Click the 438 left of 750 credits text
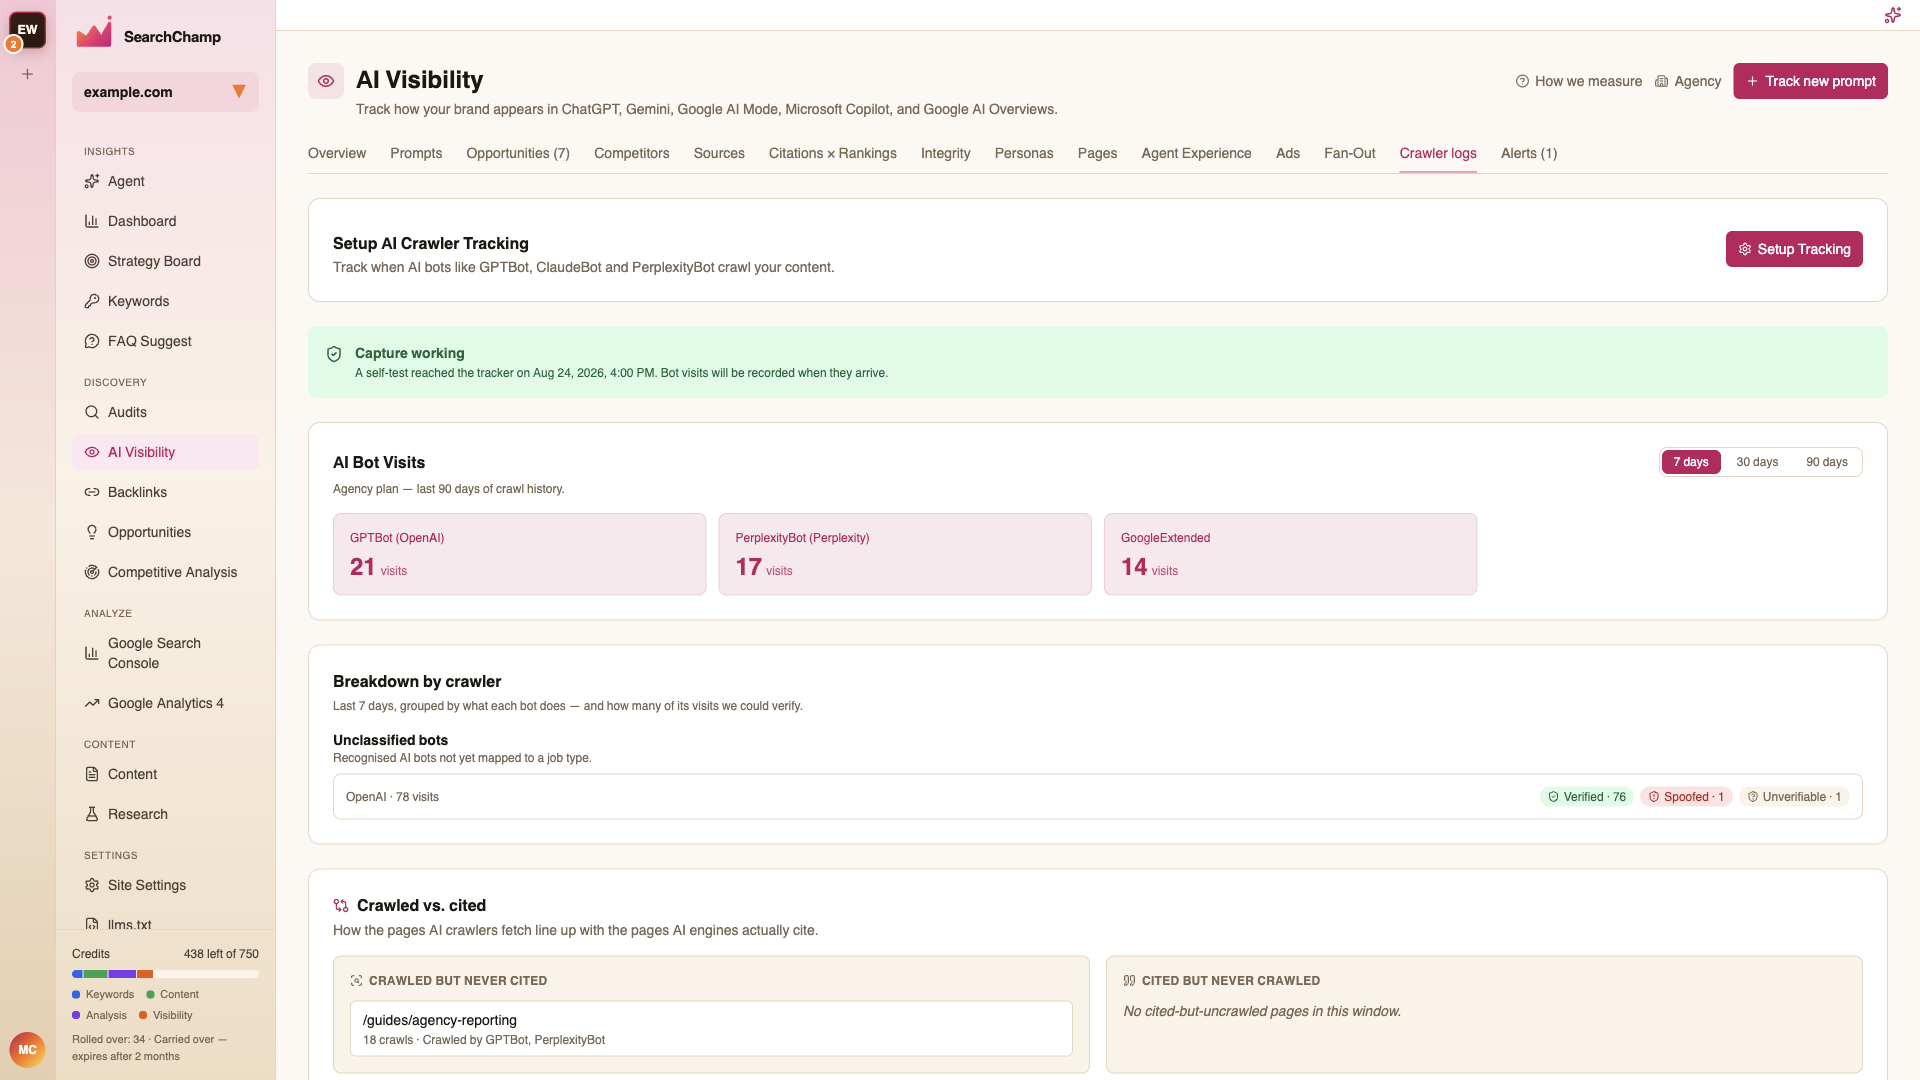 click(x=221, y=954)
